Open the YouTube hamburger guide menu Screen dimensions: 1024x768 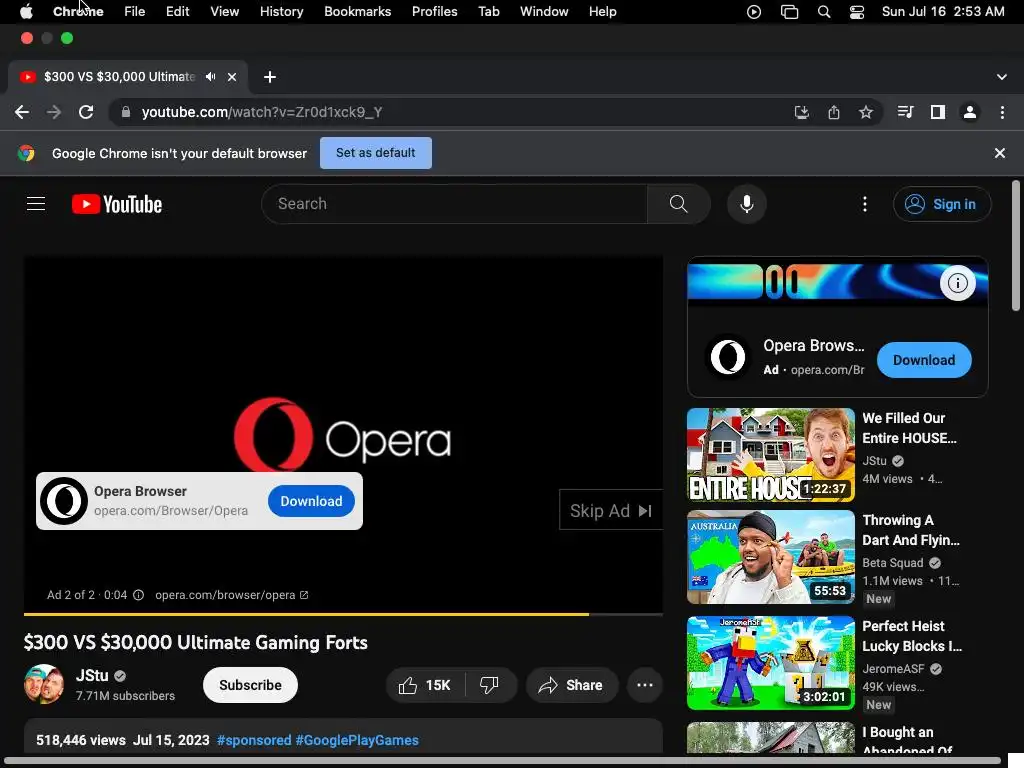click(x=36, y=204)
